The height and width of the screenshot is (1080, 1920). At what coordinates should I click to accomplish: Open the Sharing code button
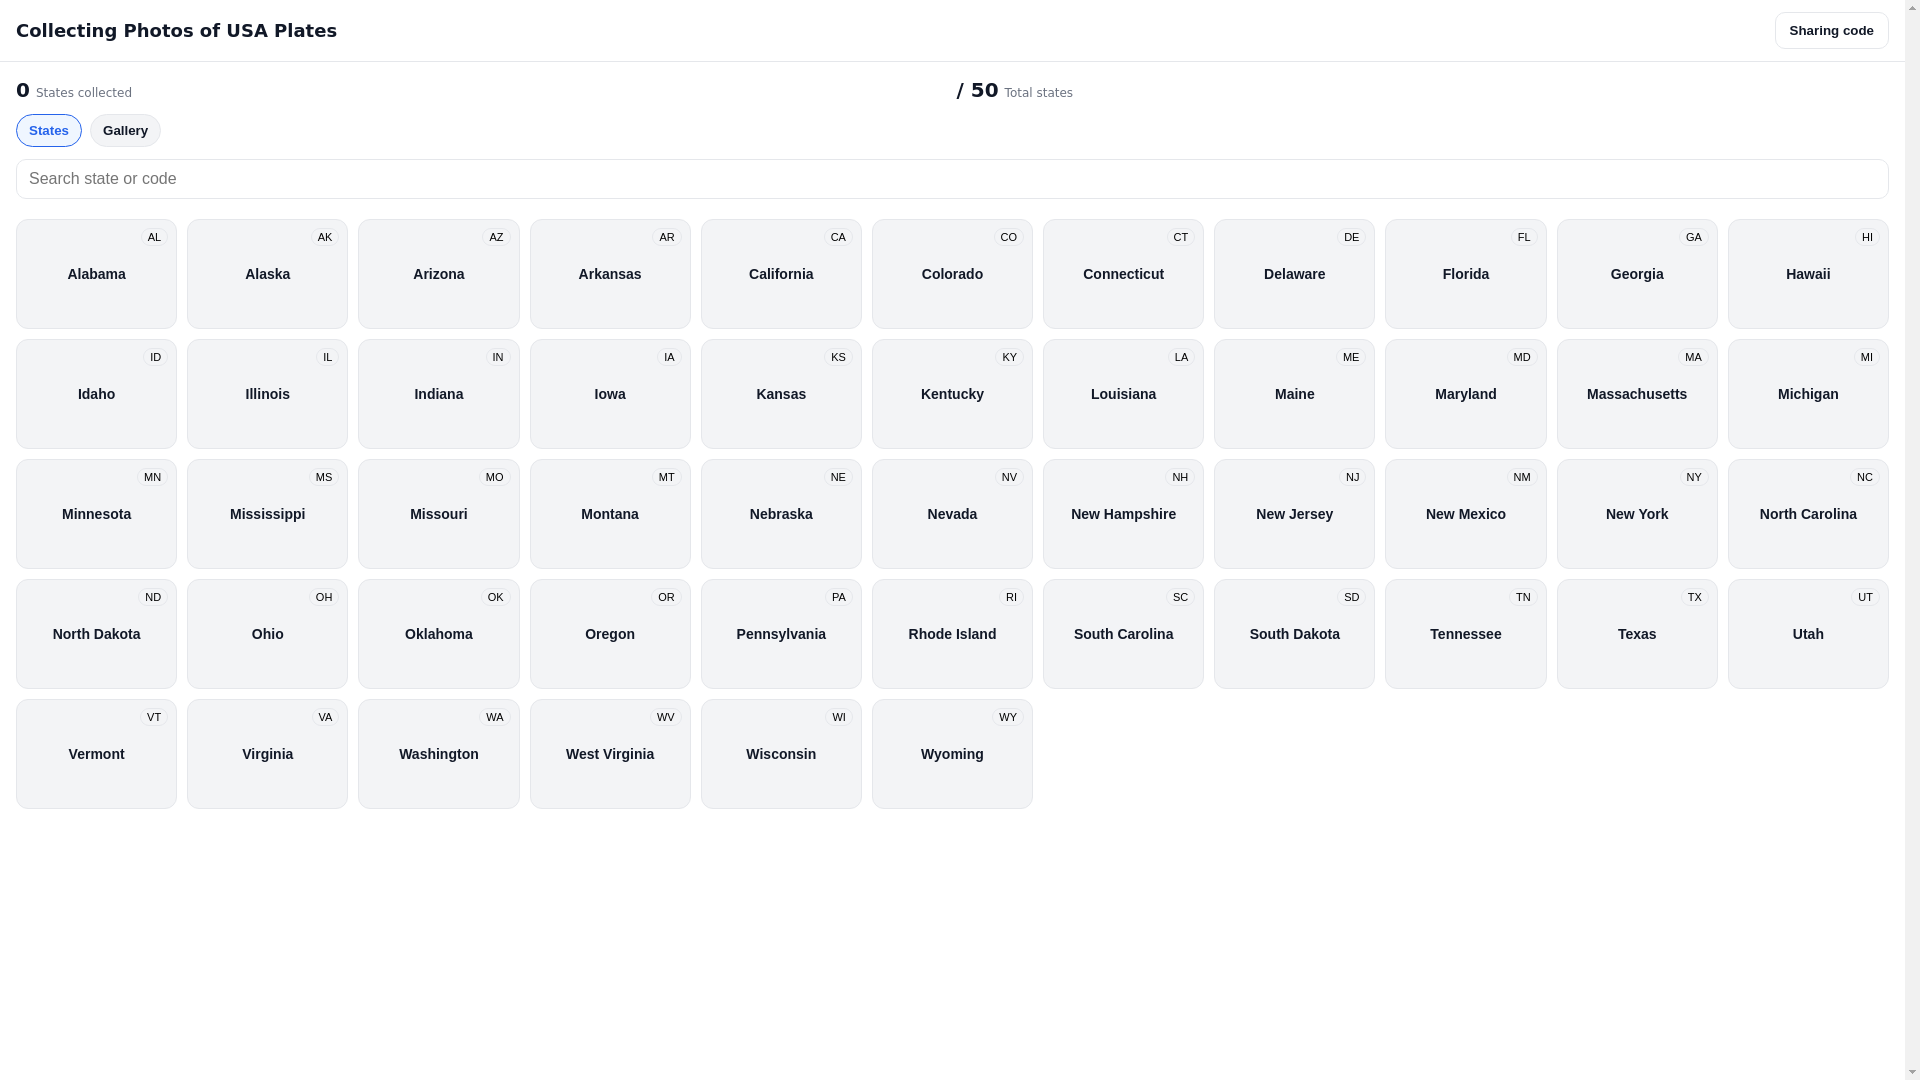1831,31
